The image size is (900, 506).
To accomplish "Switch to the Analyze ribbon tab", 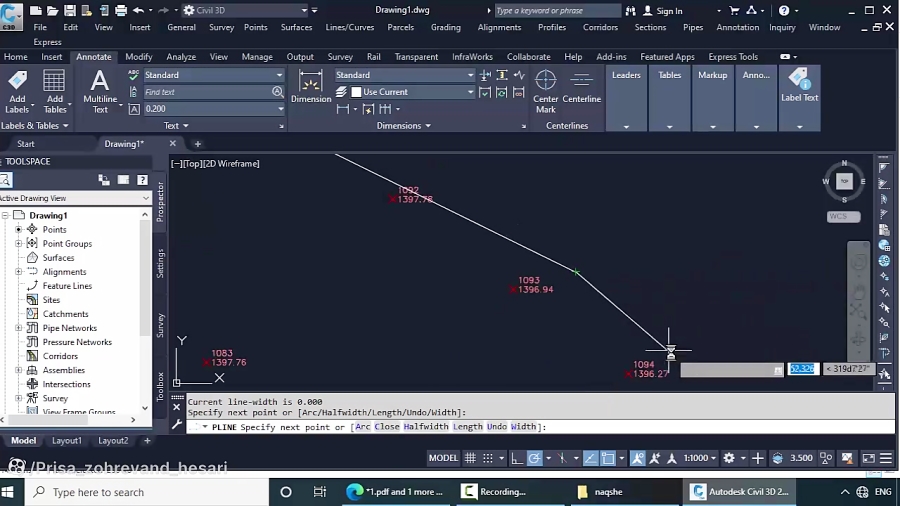I will 181,57.
